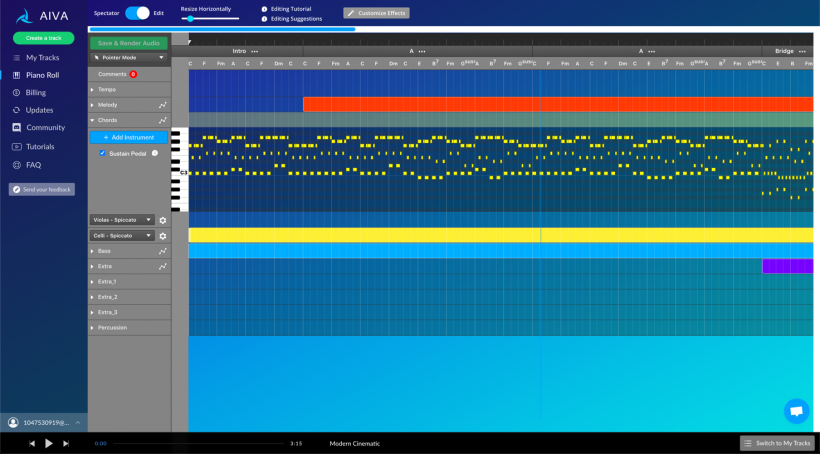Toggle Spectator/Edit mode switch

138,13
